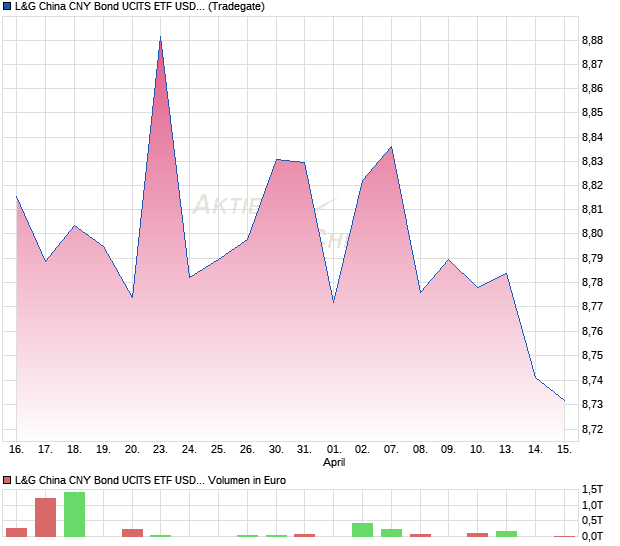Image resolution: width=620 pixels, height=546 pixels.
Task: Click the red legend square beside Volumen in Euro
Action: pos(8,481)
